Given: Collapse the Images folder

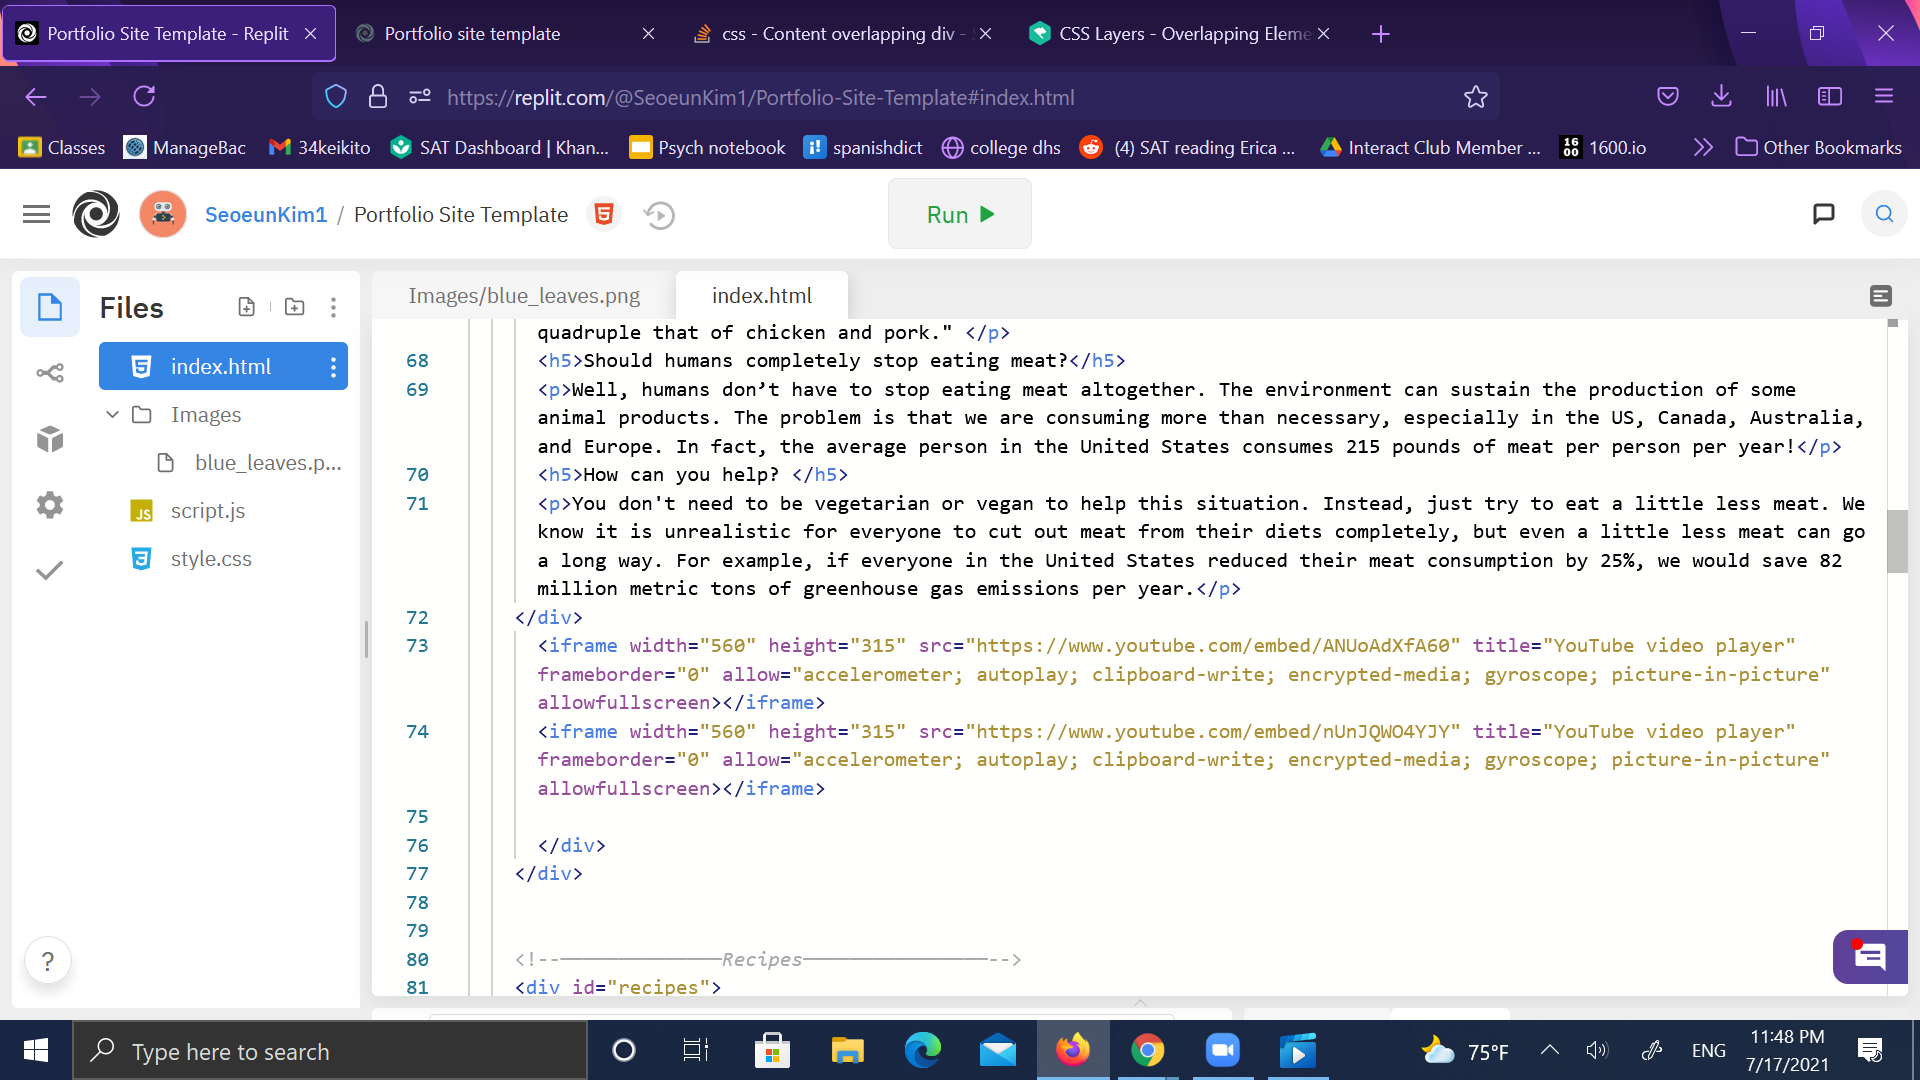Looking at the screenshot, I should point(112,414).
